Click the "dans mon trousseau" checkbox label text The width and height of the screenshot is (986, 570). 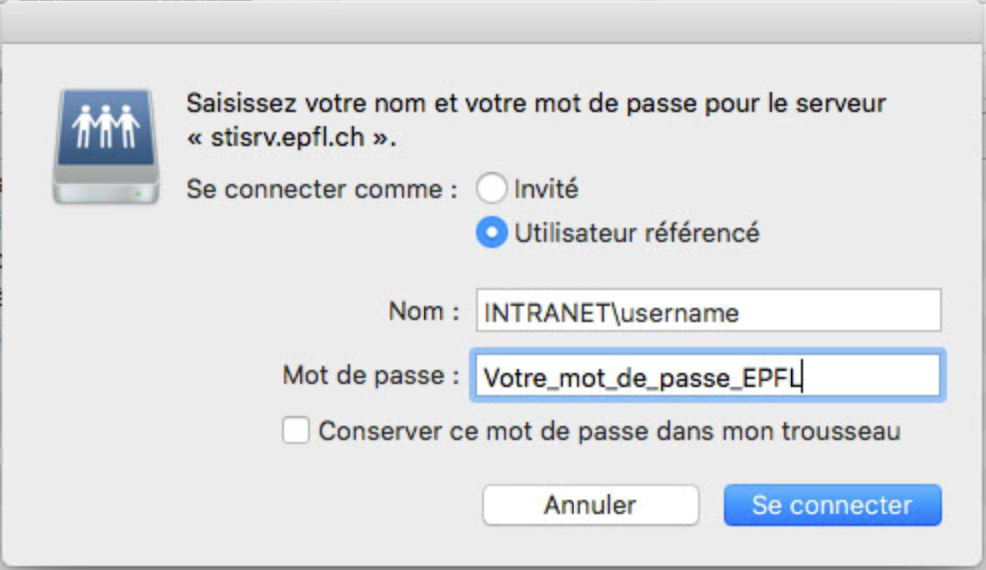tap(798, 431)
